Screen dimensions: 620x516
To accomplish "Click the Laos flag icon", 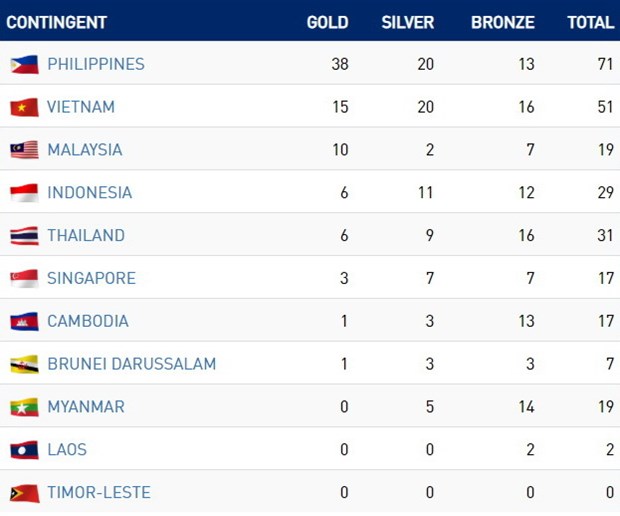I will (x=24, y=450).
